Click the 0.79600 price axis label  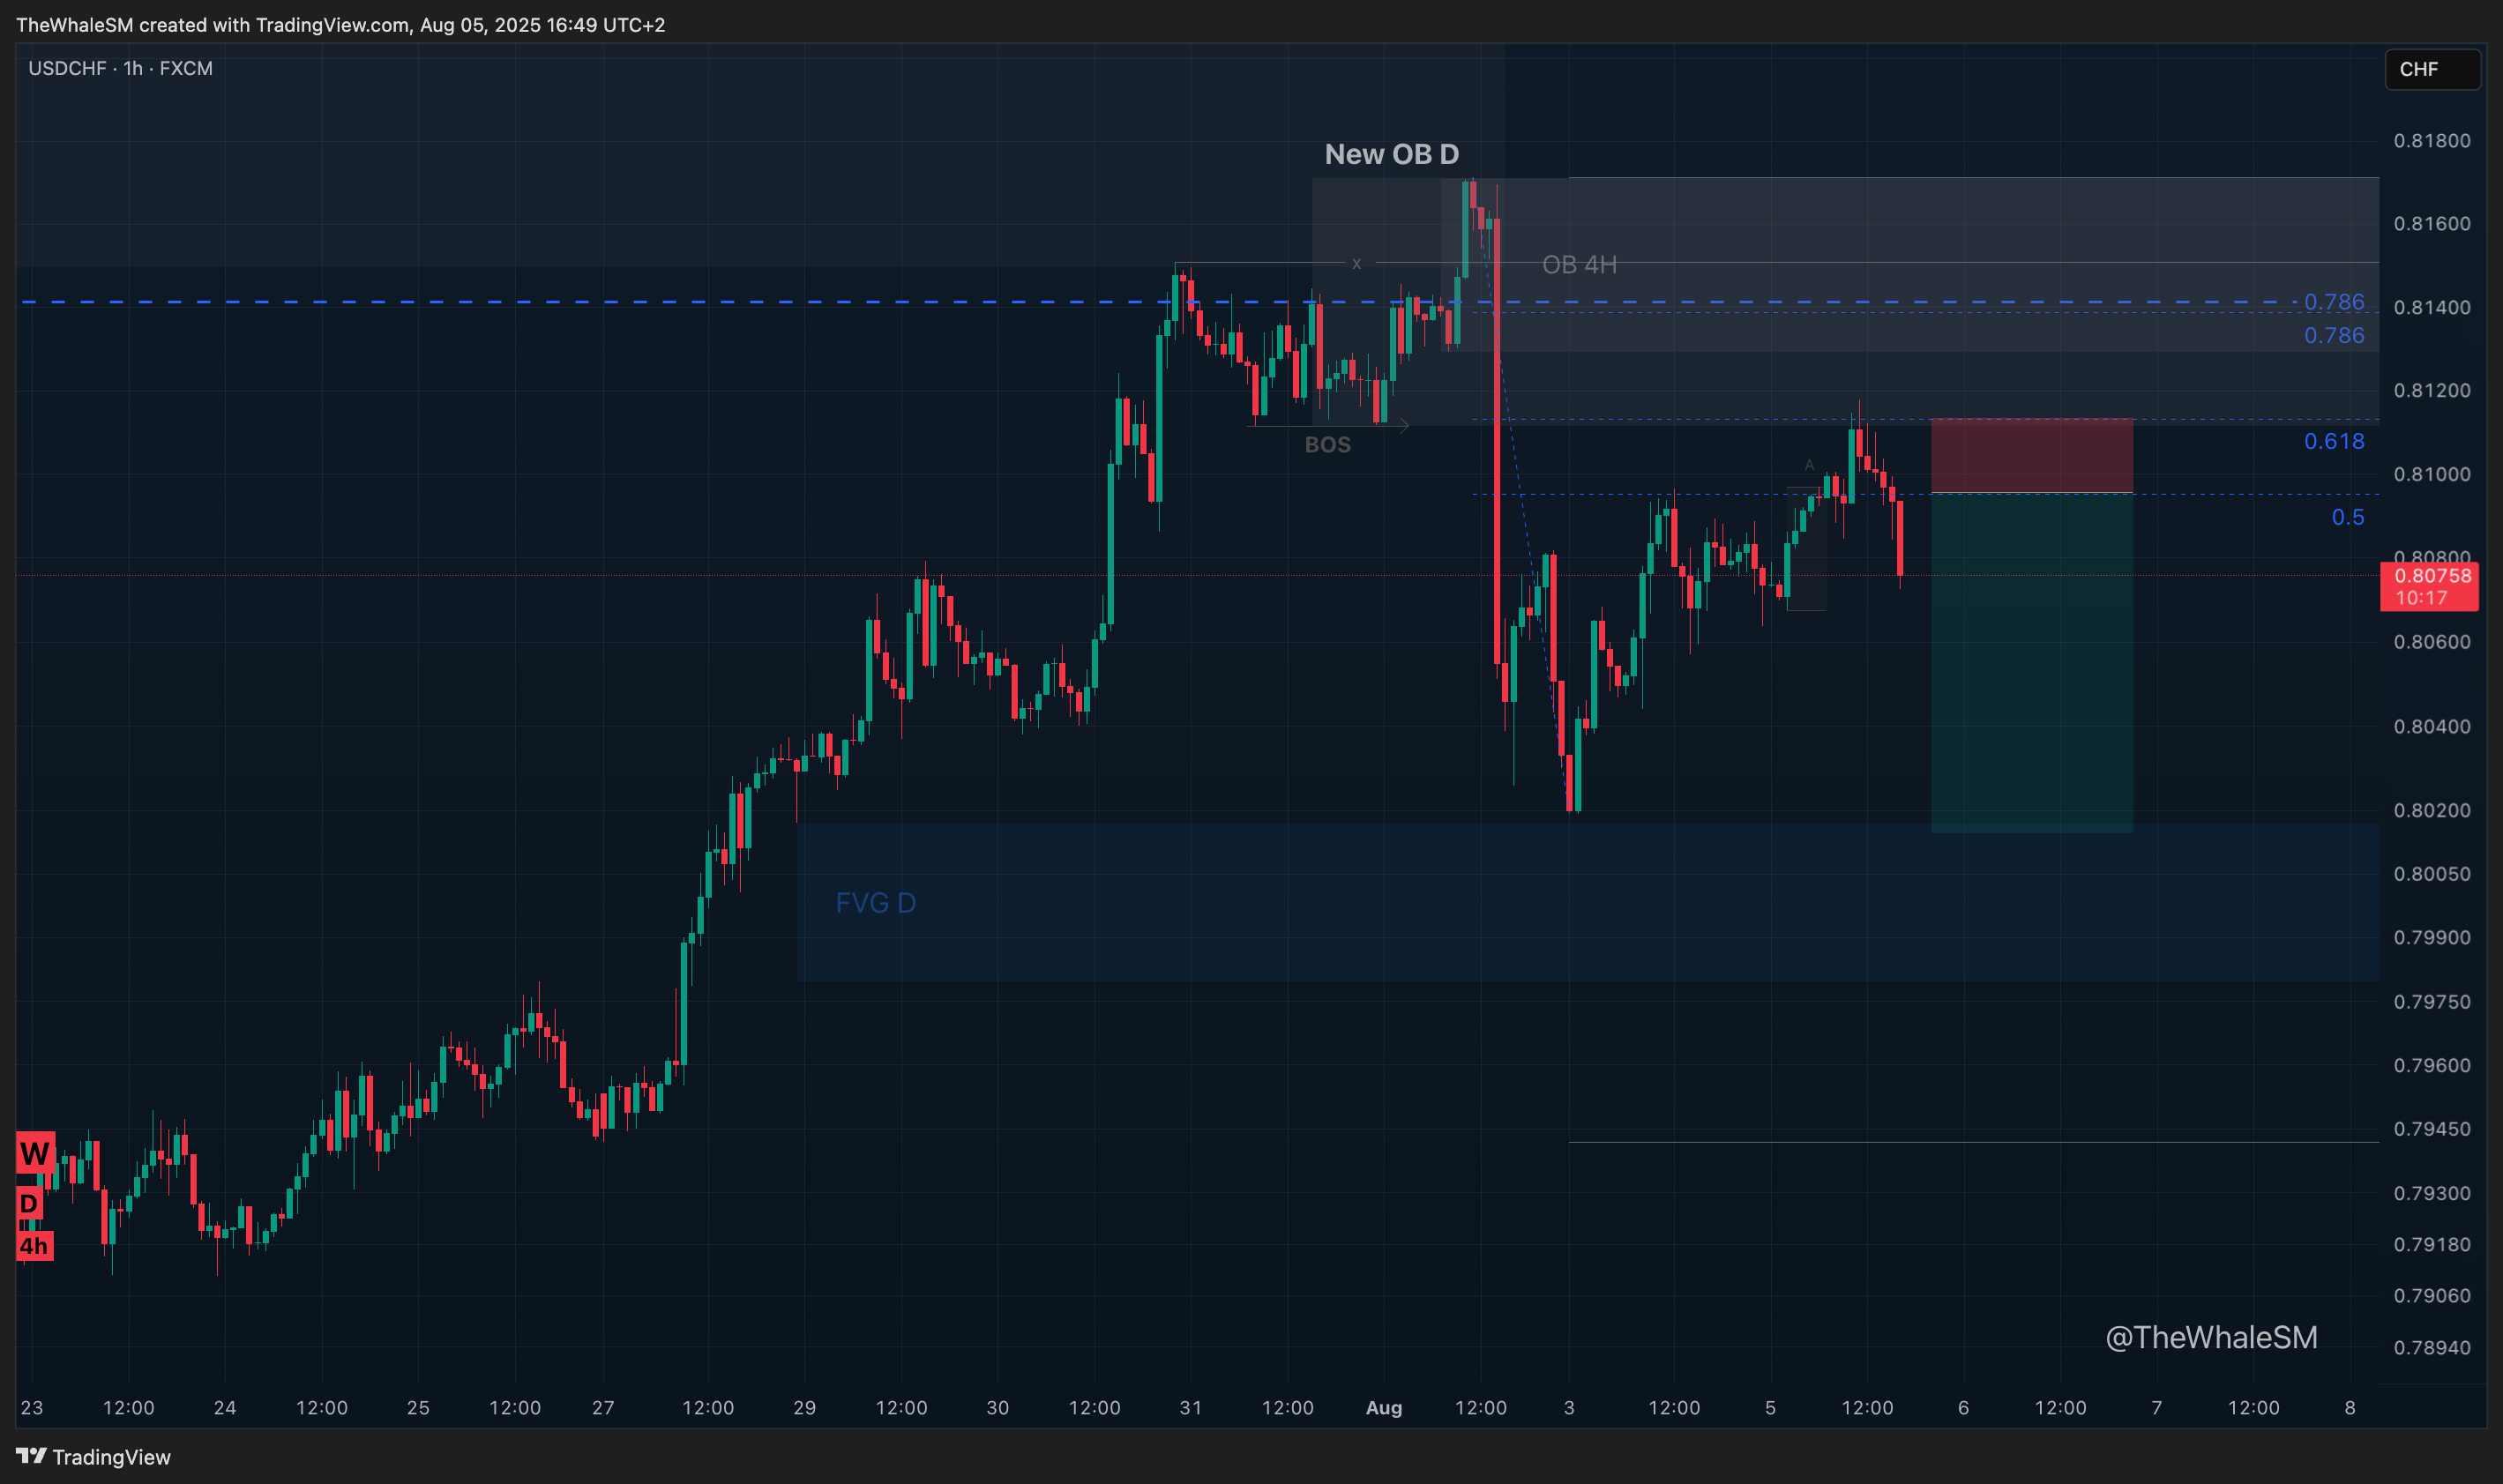(x=2431, y=1065)
